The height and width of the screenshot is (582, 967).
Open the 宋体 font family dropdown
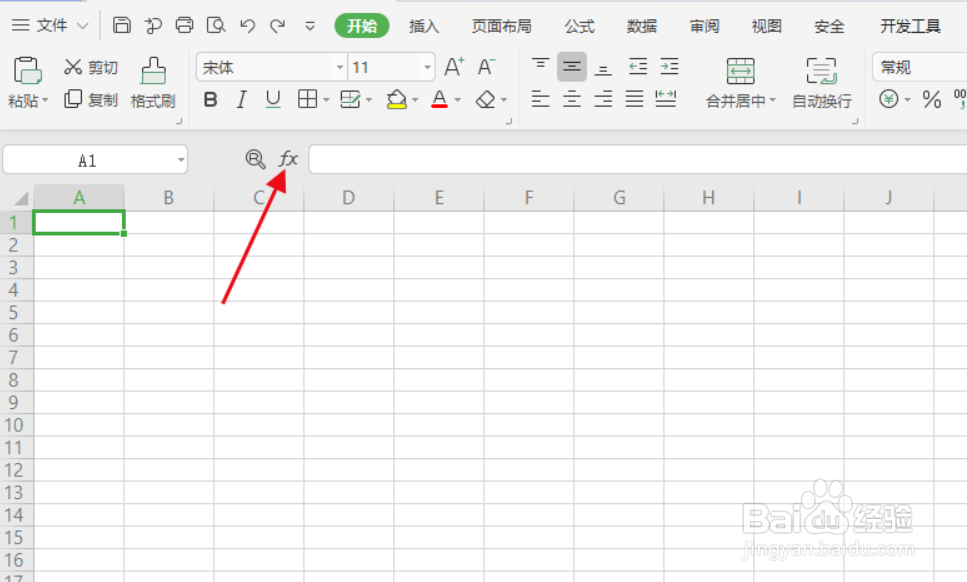340,66
